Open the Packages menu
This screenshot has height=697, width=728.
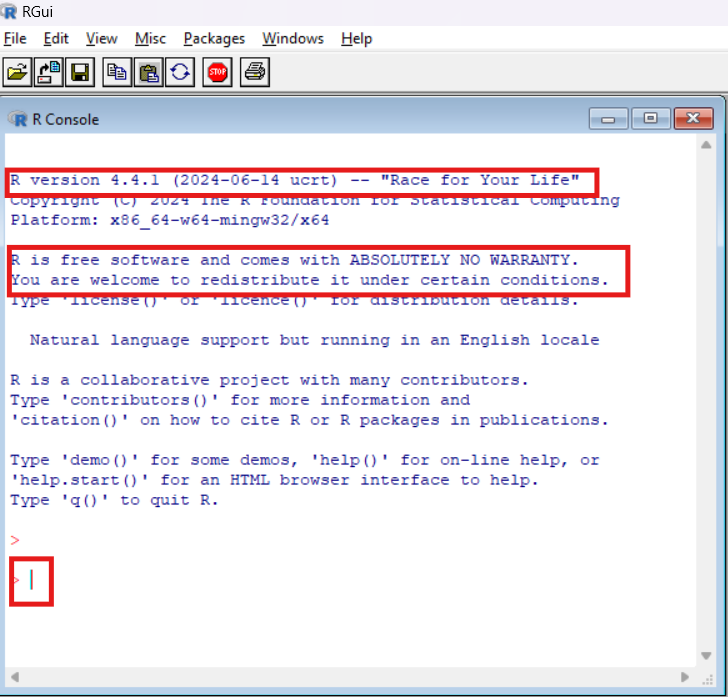pyautogui.click(x=214, y=38)
